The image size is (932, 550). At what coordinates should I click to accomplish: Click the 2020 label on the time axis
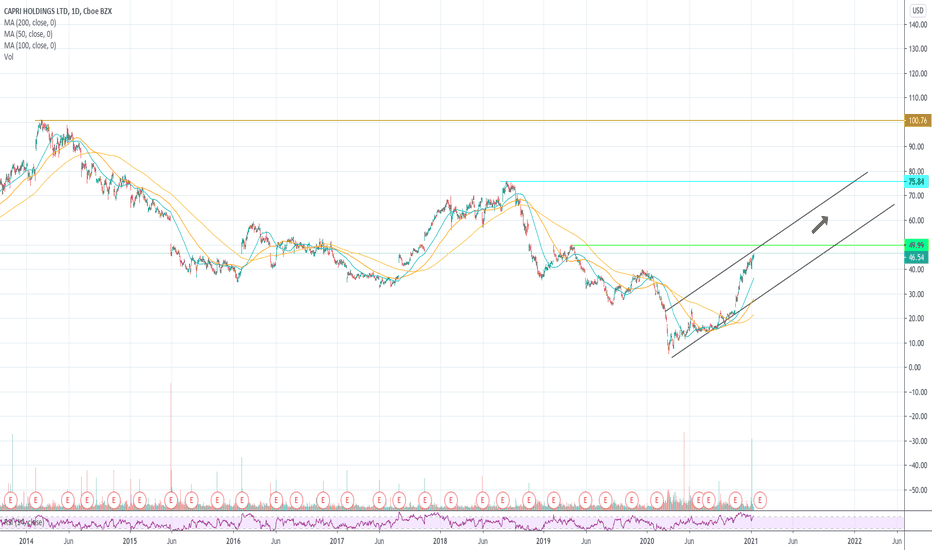(647, 541)
